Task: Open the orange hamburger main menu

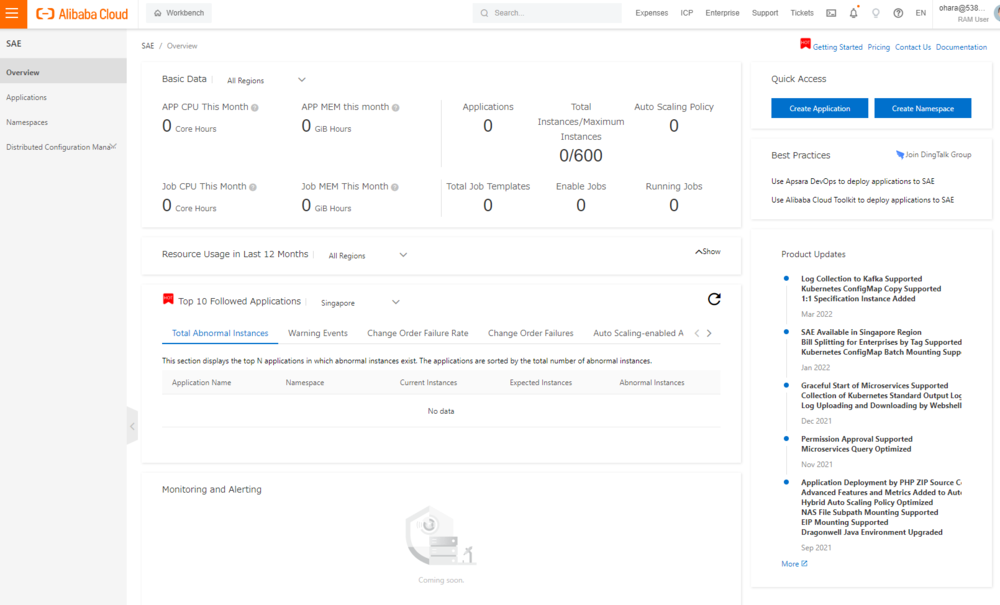Action: click(x=13, y=13)
